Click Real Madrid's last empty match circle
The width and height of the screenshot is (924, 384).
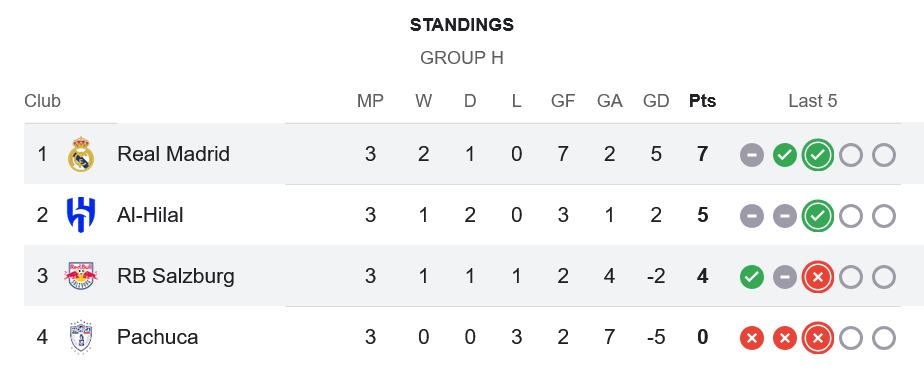(x=884, y=155)
